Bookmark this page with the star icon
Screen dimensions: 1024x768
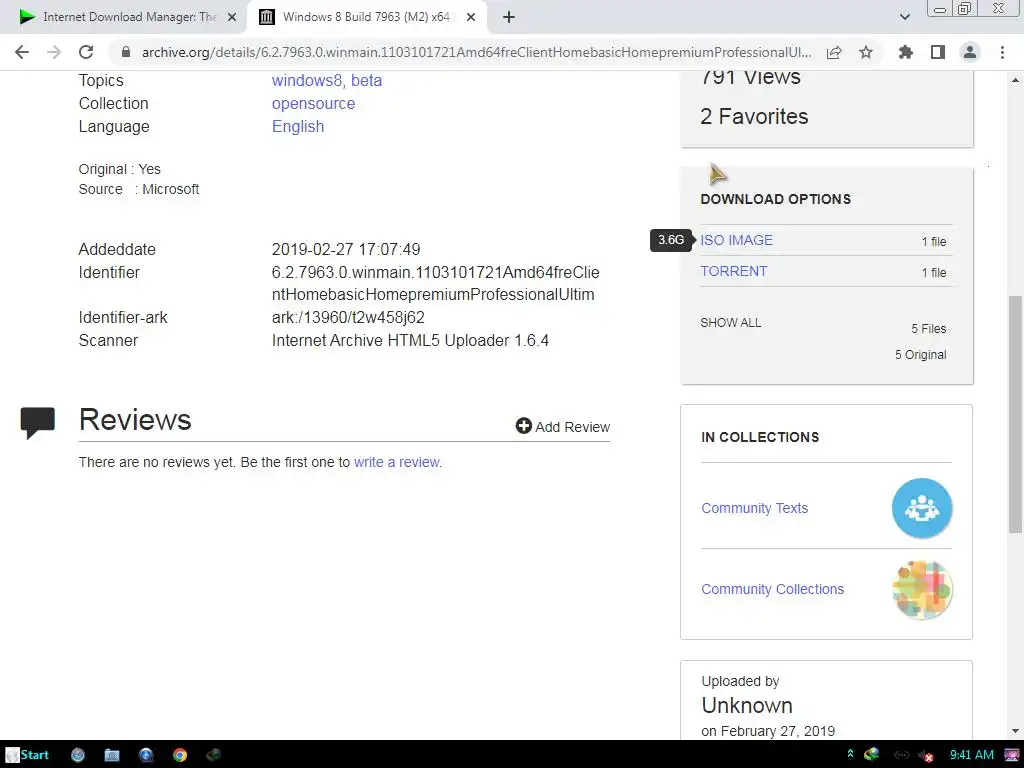866,52
